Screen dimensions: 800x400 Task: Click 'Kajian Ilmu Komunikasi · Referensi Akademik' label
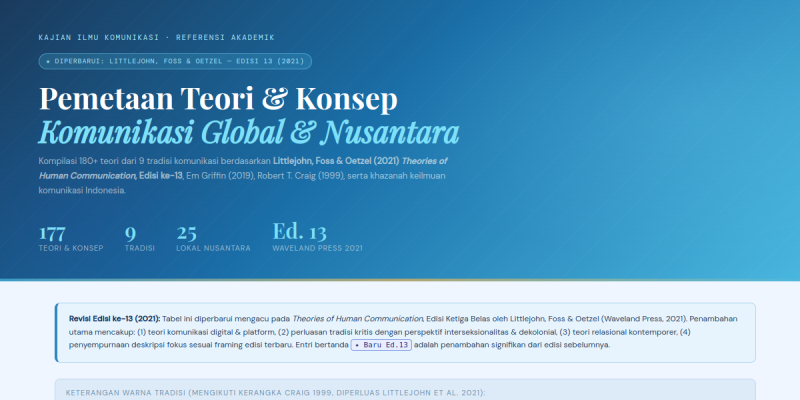157,37
